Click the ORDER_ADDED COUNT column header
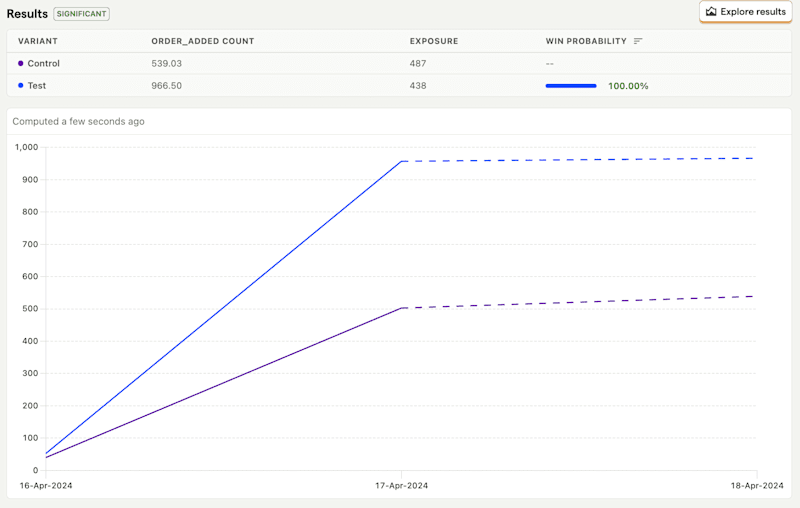800x508 pixels. point(203,41)
